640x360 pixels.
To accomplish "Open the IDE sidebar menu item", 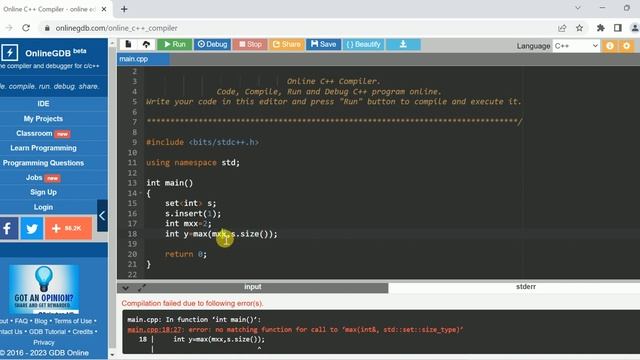I will 43,104.
